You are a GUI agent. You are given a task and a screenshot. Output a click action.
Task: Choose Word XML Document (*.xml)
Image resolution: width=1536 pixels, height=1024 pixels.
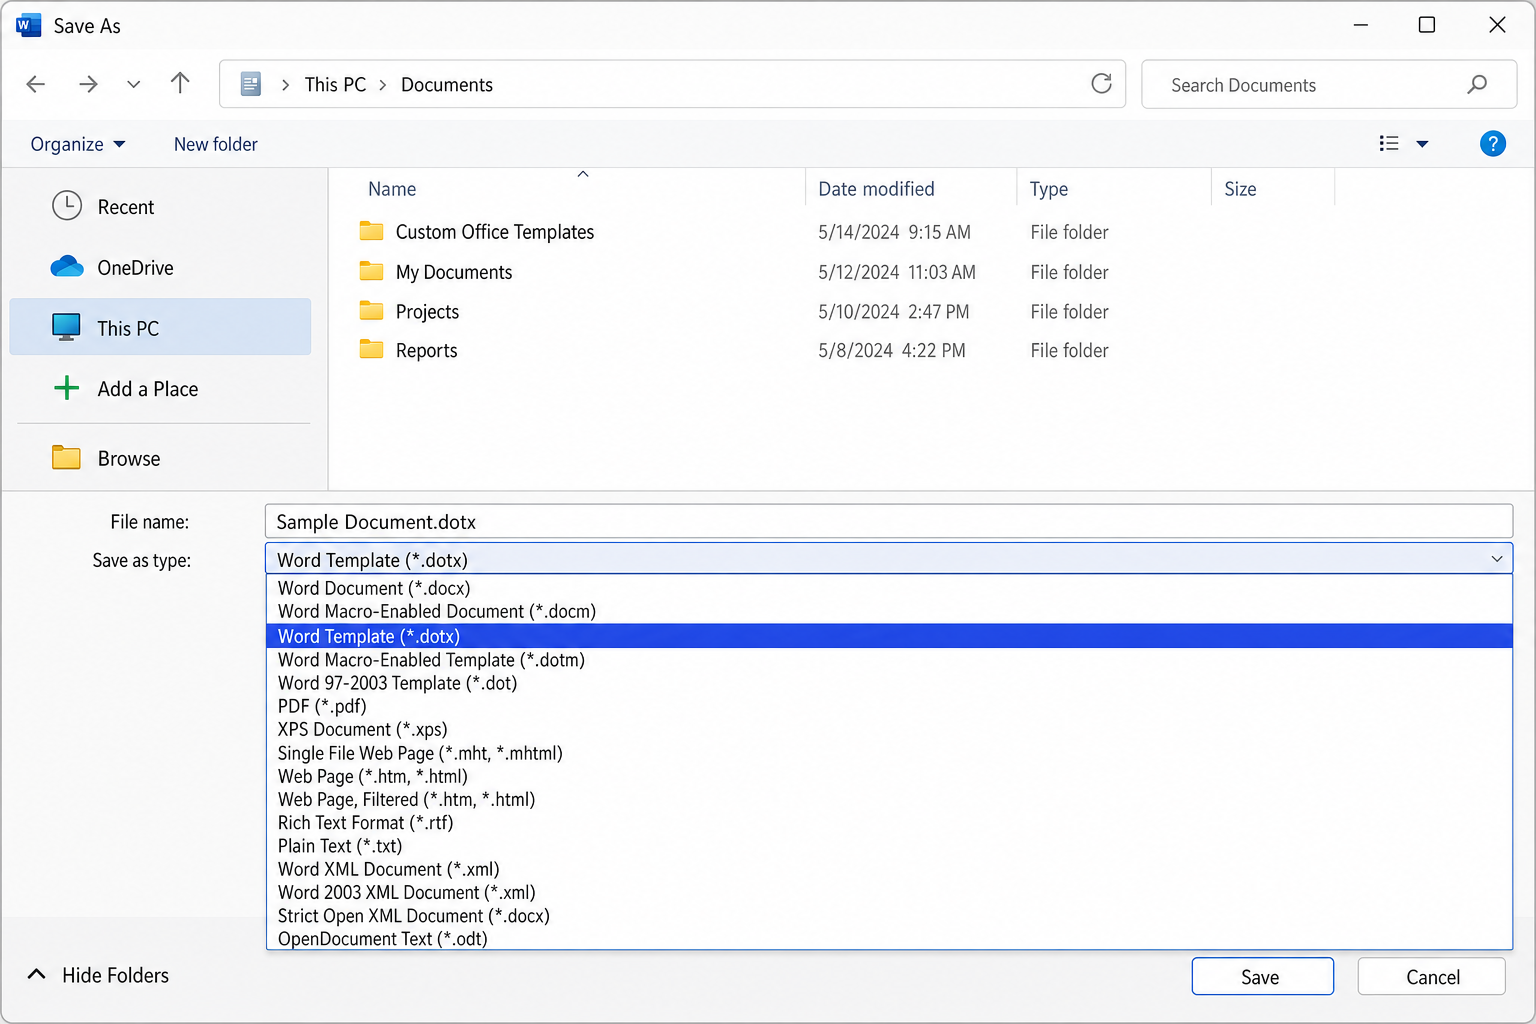point(889,869)
